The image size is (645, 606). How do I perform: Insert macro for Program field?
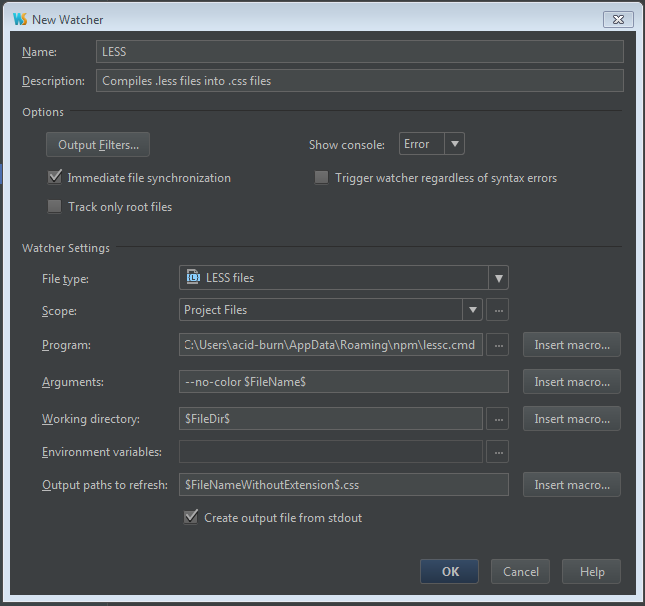click(572, 345)
